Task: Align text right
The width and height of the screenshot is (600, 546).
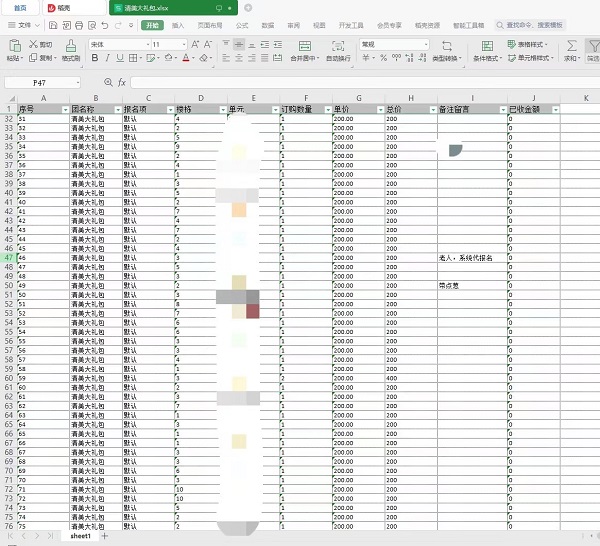Action: [252, 58]
